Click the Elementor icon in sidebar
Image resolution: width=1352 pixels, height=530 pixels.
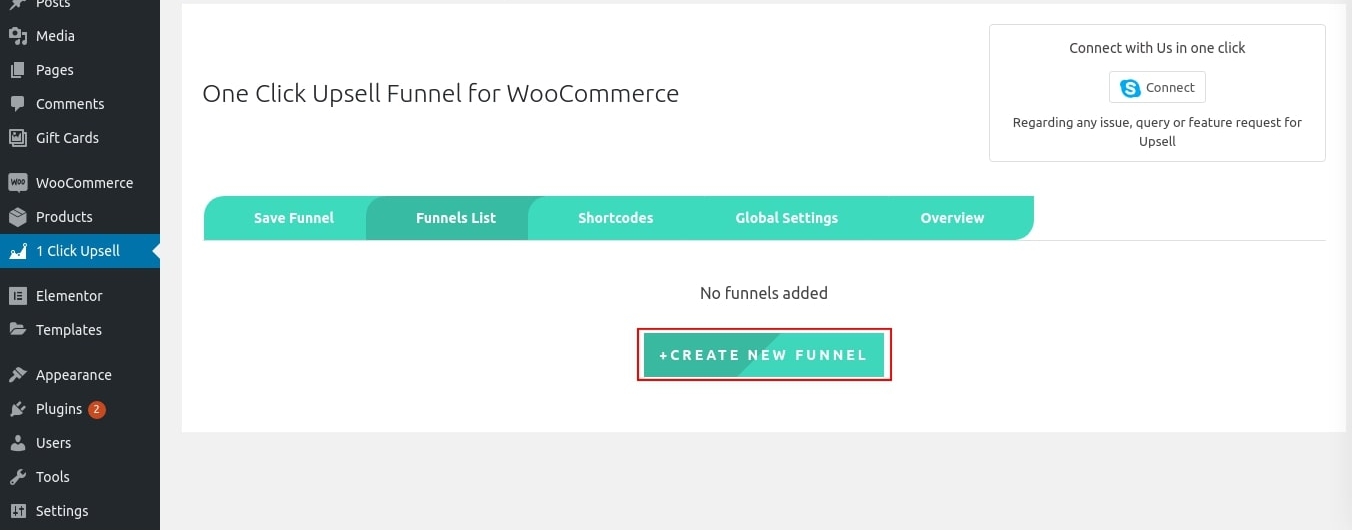pos(17,296)
